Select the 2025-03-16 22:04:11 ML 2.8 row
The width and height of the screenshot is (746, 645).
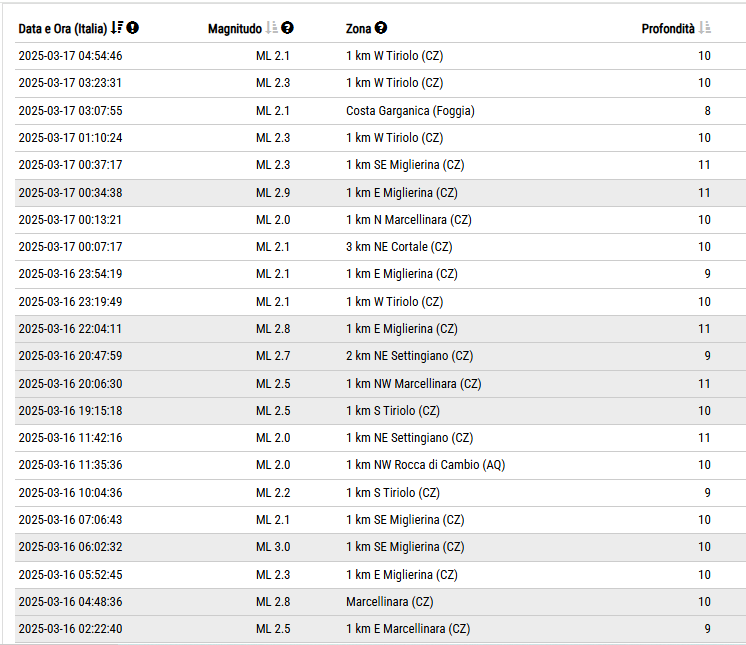point(380,329)
